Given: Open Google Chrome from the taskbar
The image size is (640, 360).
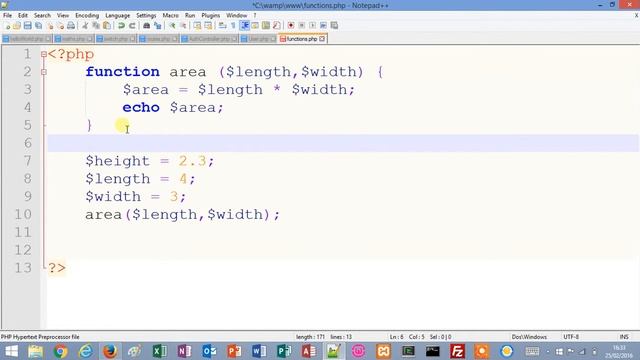Looking at the screenshot, I should point(60,351).
